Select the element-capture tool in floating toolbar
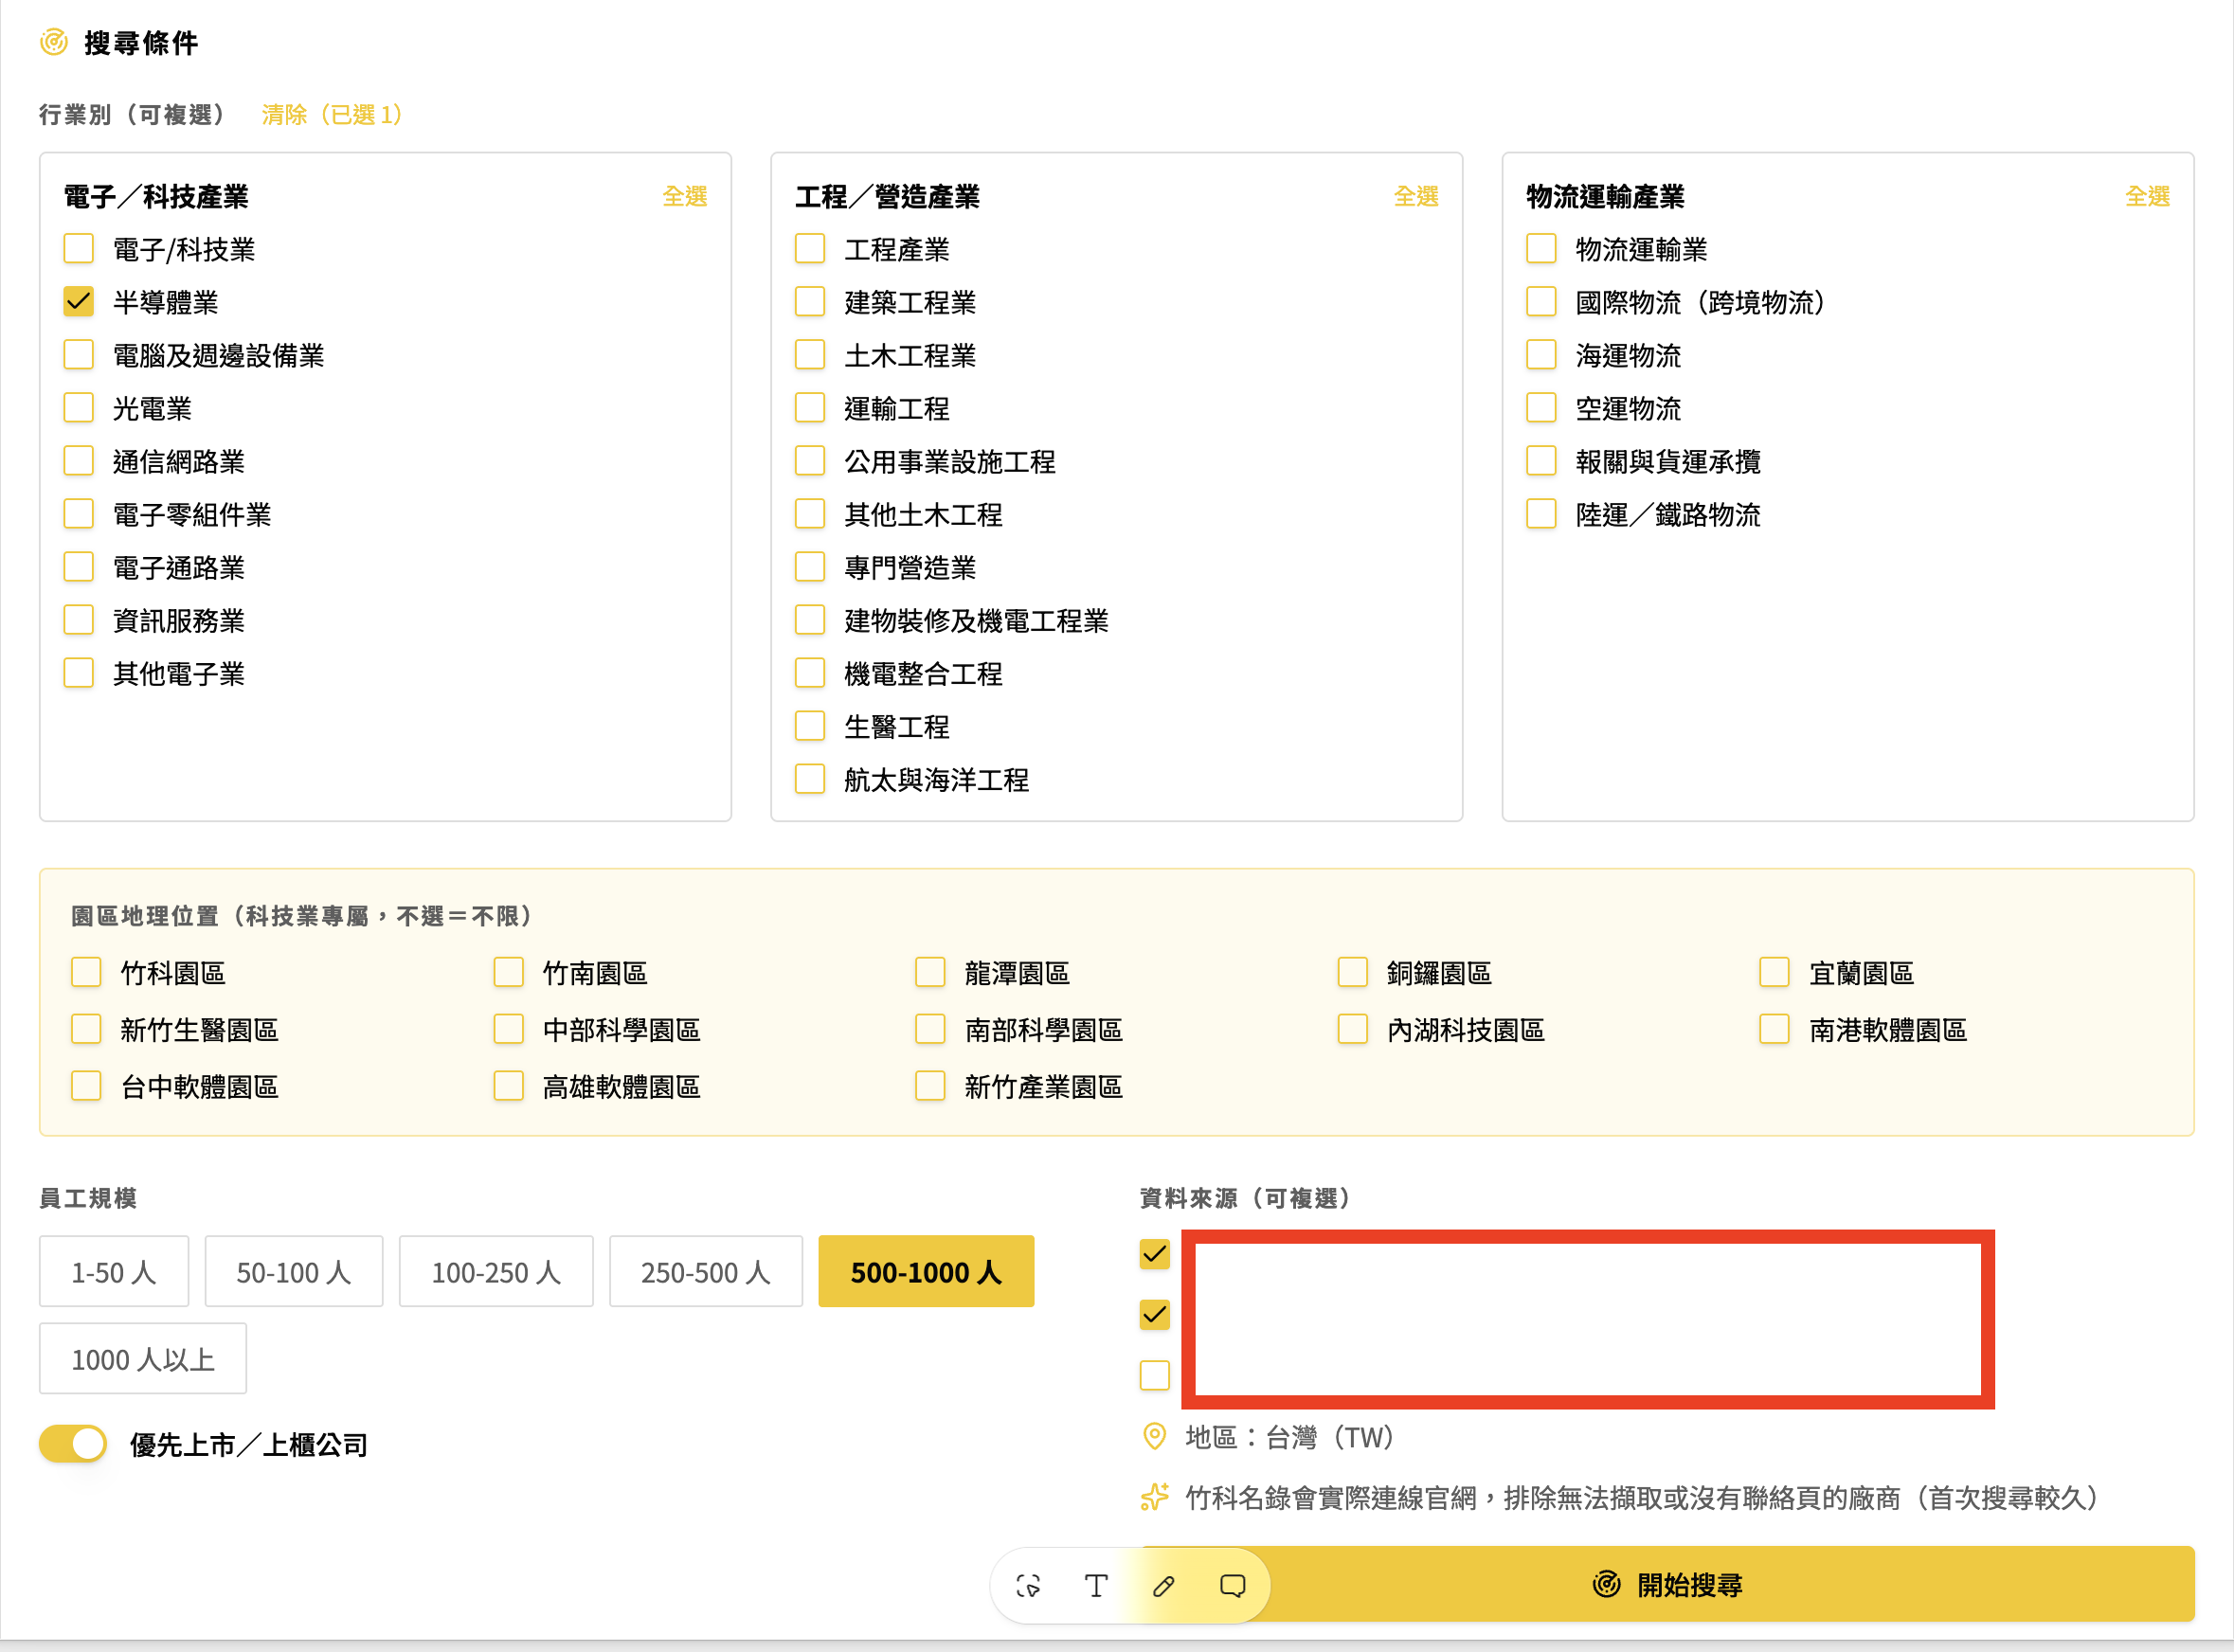Image resolution: width=2234 pixels, height=1652 pixels. coord(1028,1586)
